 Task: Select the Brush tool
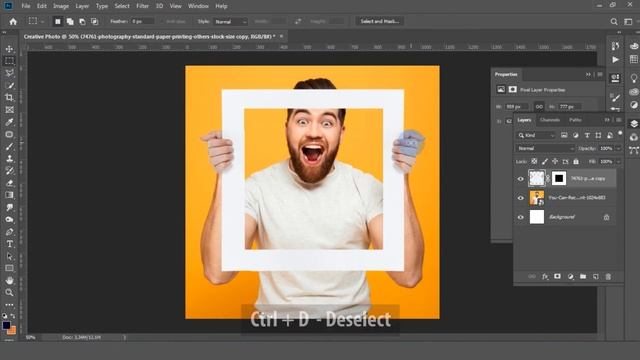click(9, 147)
